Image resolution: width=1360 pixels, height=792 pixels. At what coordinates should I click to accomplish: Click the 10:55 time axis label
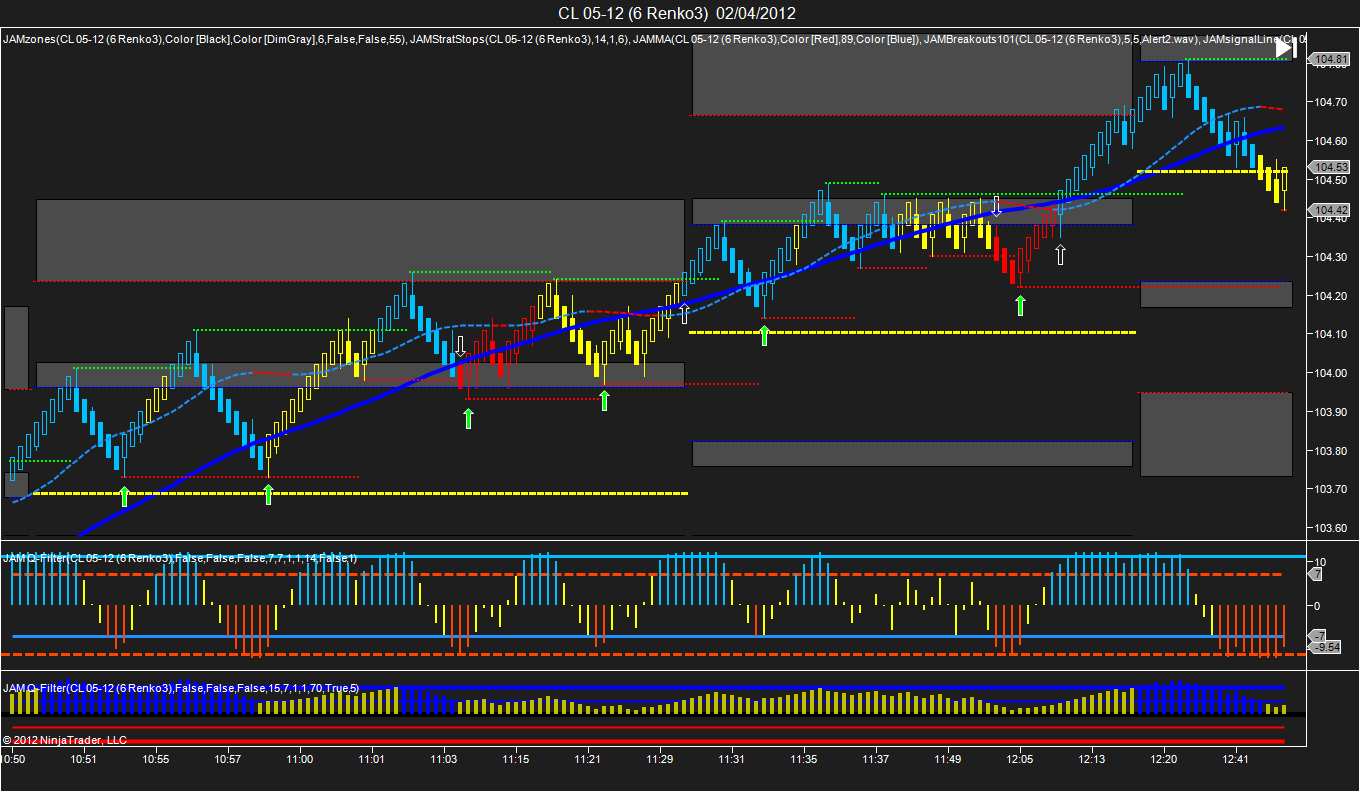155,760
